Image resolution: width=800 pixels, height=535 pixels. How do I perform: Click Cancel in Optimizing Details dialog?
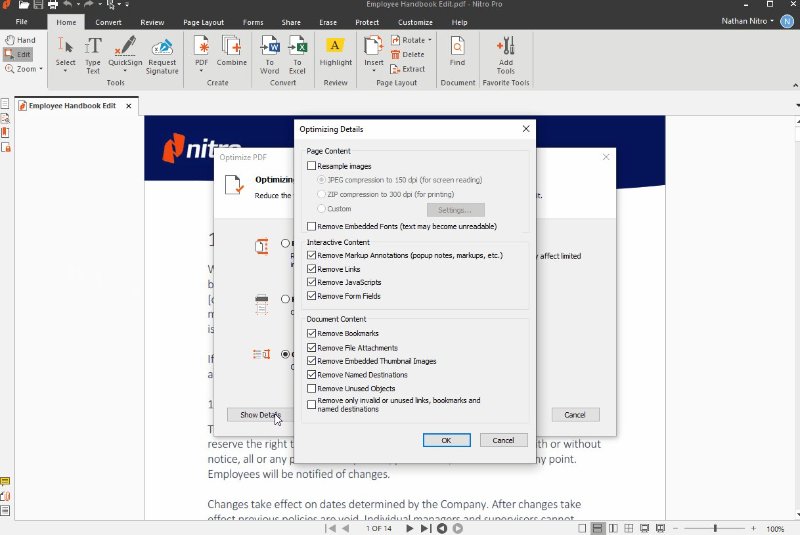tap(503, 440)
